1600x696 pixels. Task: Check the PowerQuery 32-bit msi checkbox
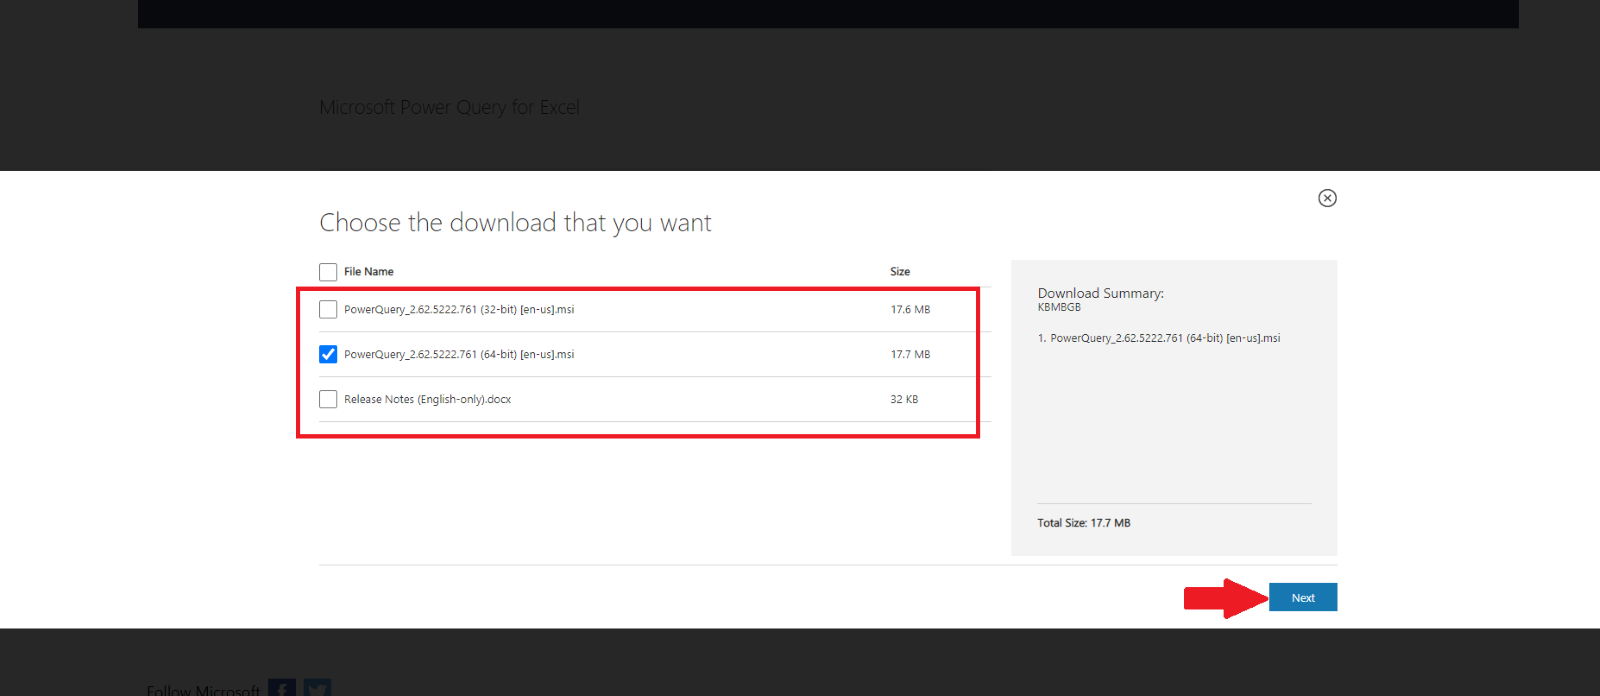point(328,310)
